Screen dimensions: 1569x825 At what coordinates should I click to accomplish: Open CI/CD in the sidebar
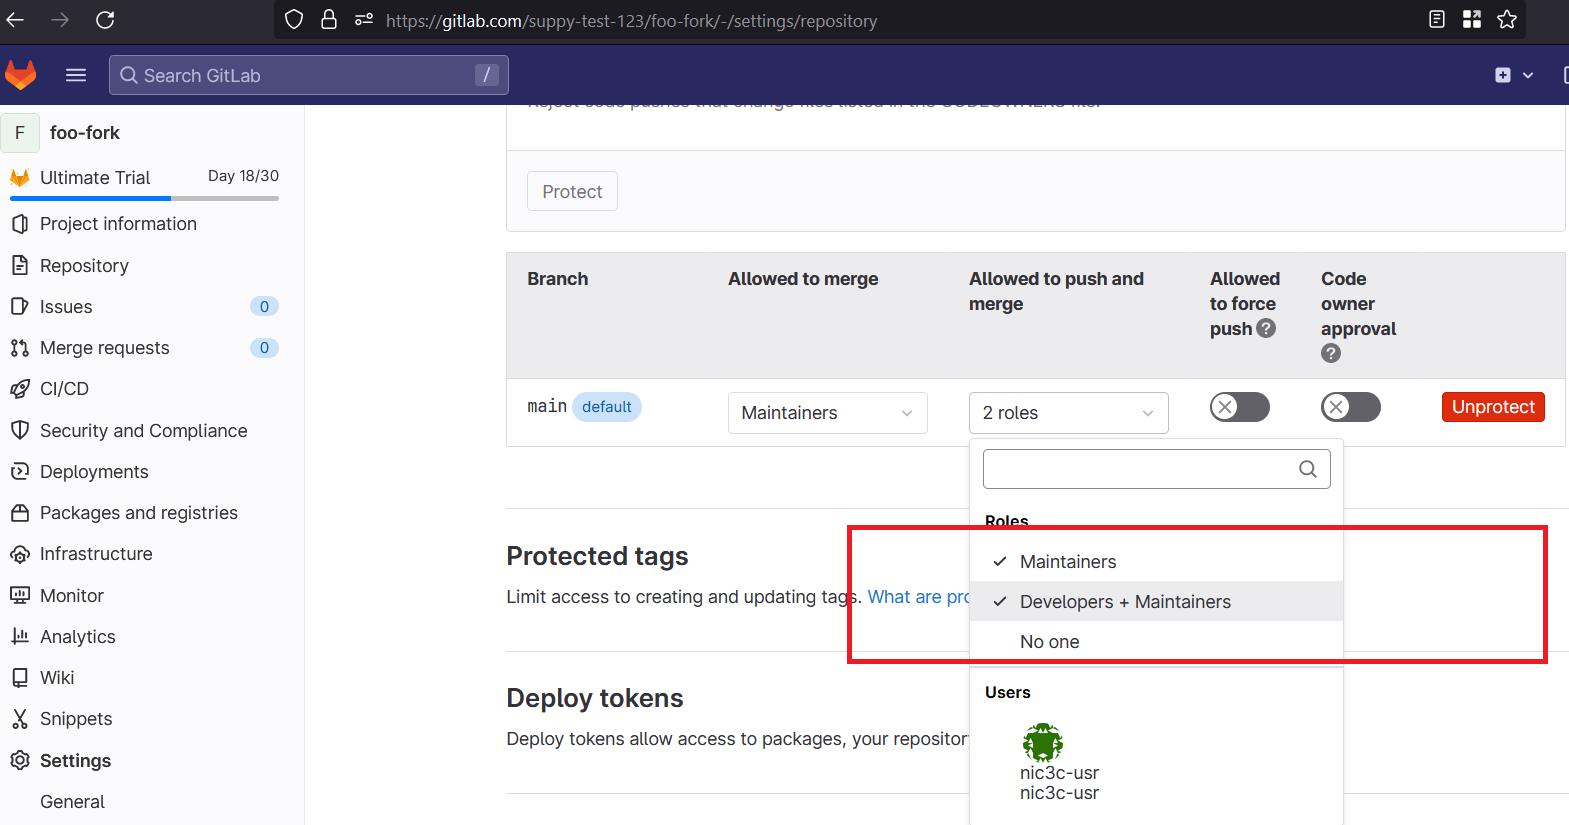pyautogui.click(x=64, y=389)
